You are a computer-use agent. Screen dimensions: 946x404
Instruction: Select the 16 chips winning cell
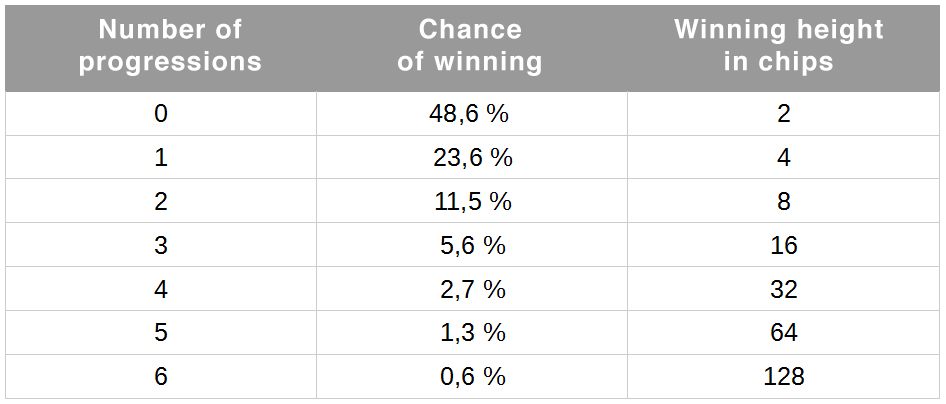(x=783, y=246)
